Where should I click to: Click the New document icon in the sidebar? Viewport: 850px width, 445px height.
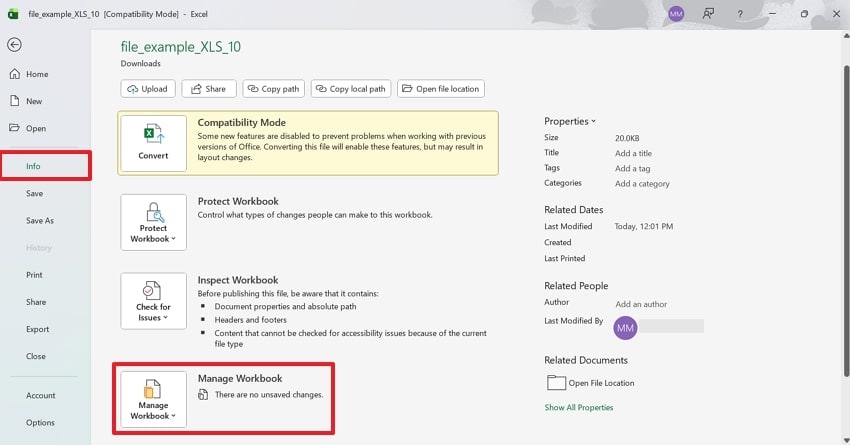click(15, 101)
